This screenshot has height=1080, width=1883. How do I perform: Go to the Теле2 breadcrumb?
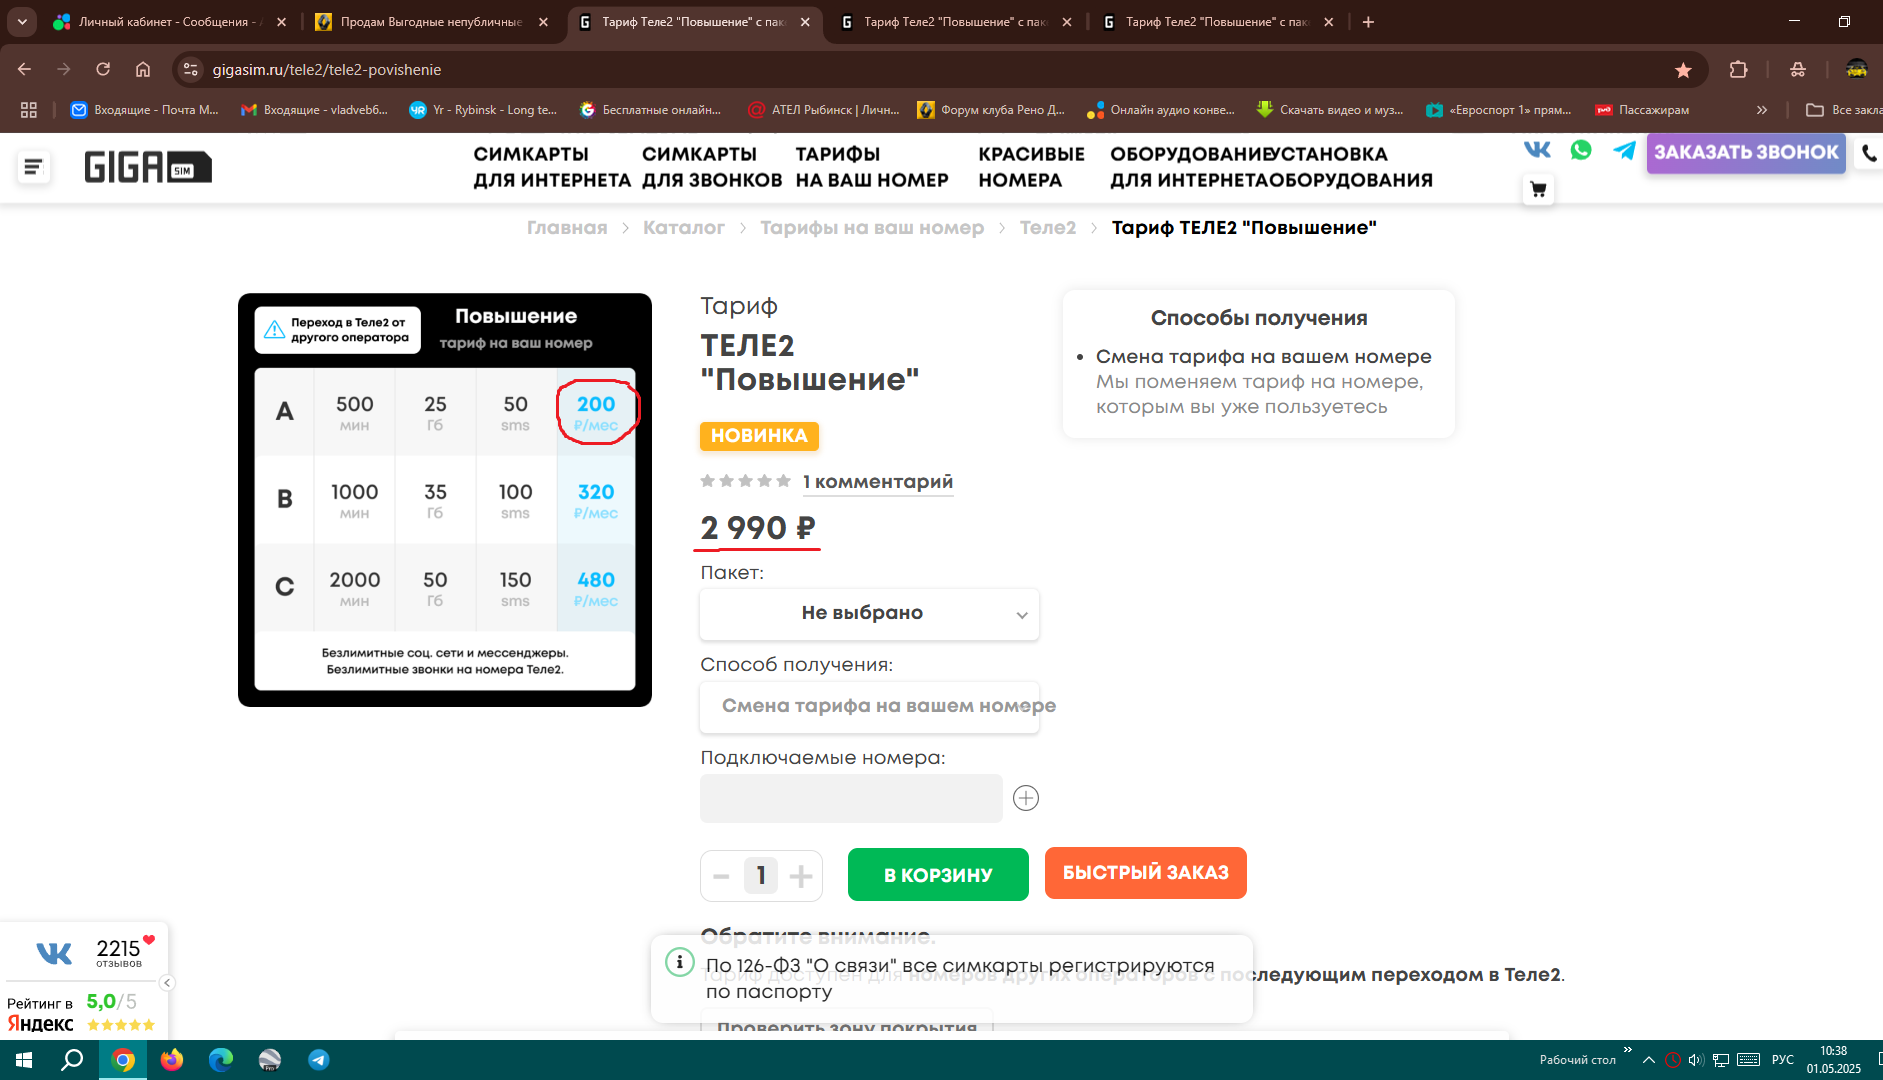[x=1048, y=228]
